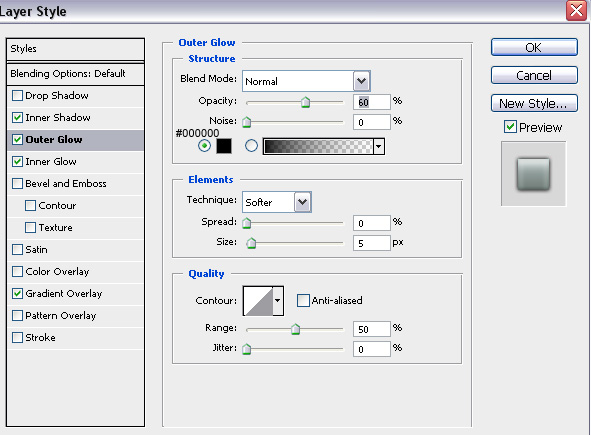Toggle the Anti-aliased checkbox
This screenshot has width=591, height=435.
click(x=303, y=300)
